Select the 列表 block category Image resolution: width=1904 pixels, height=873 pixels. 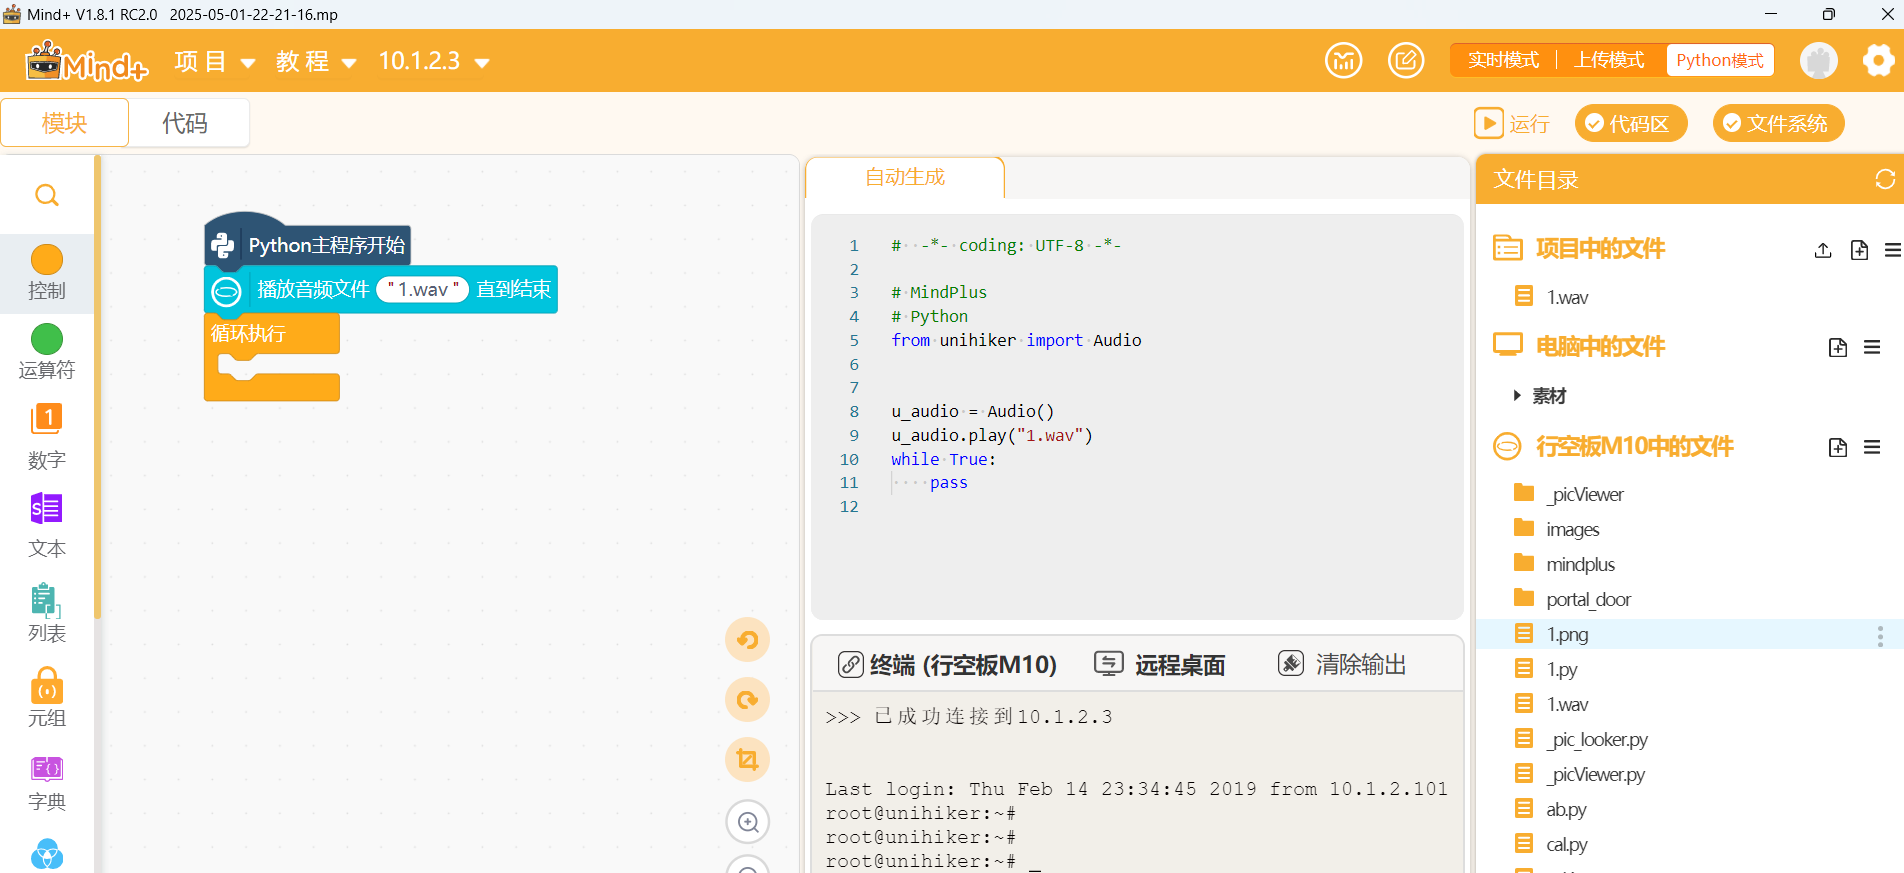tap(46, 612)
